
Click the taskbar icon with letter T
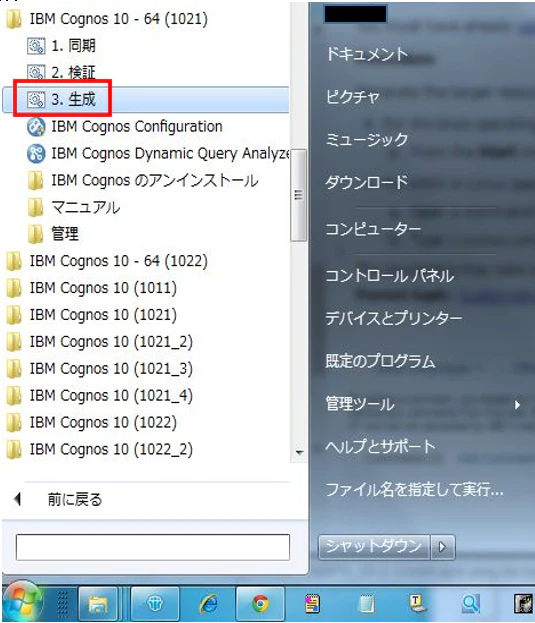[417, 604]
